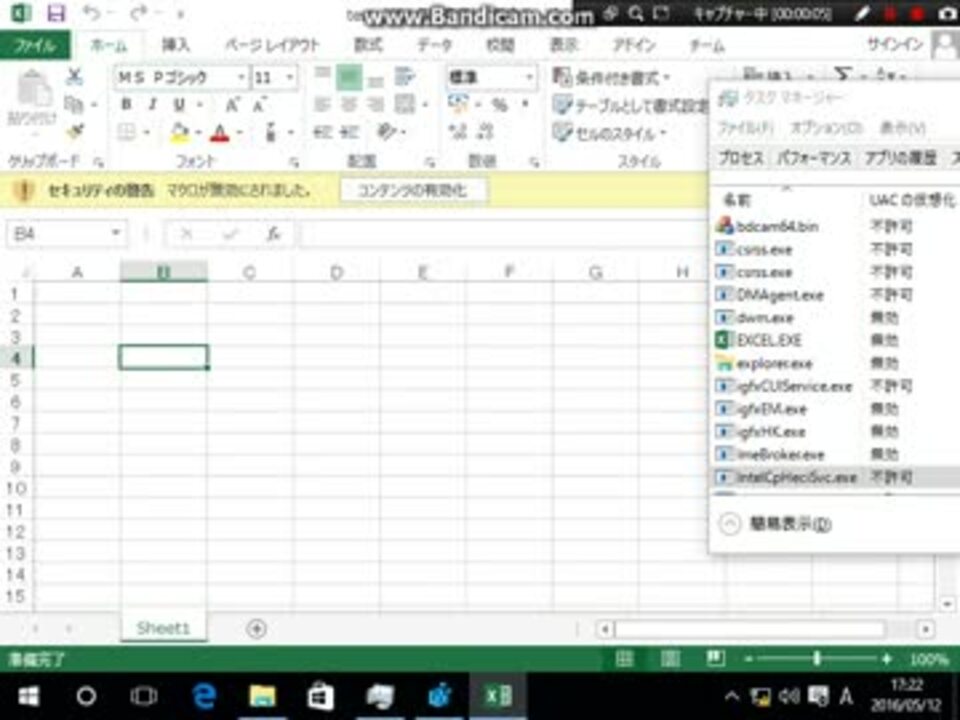Open the Page Layout ribbon tab

tap(272, 45)
